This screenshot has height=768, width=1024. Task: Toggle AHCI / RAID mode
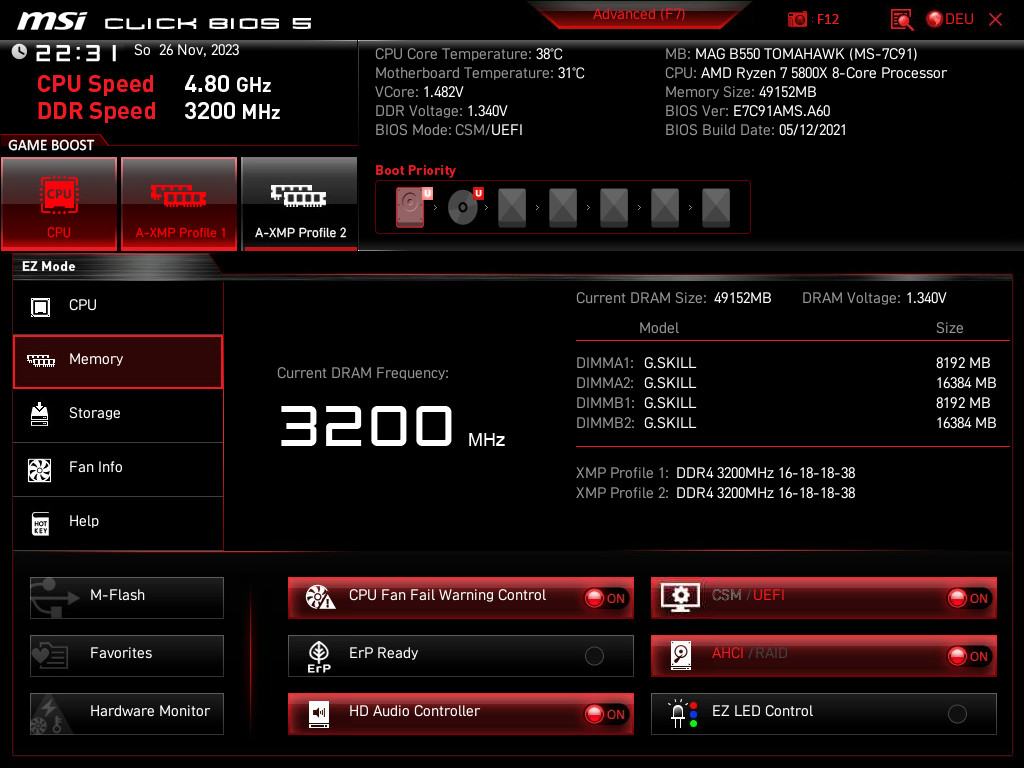pos(824,656)
